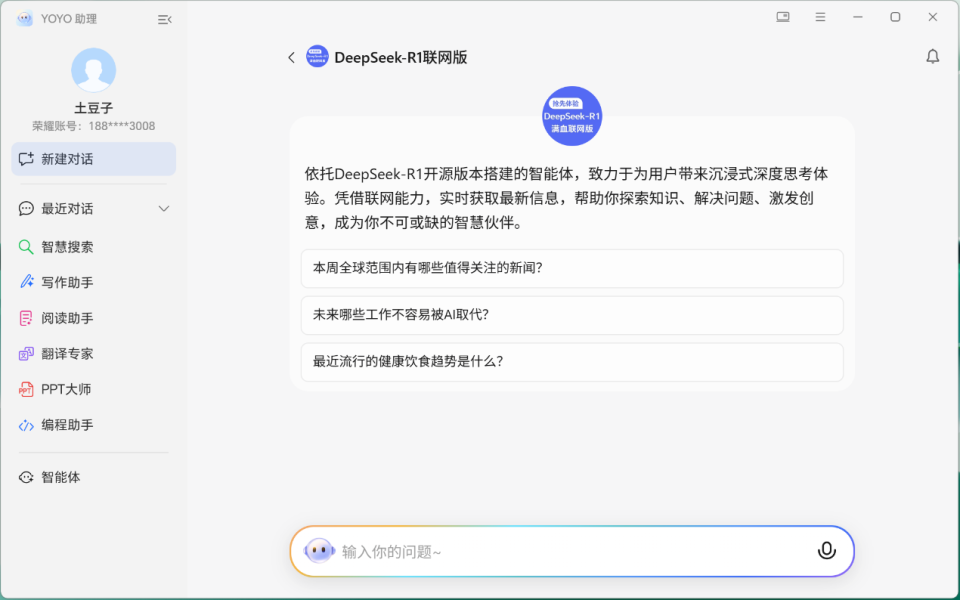Minimize the YOYO assistant window
Image resolution: width=960 pixels, height=600 pixels.
tap(858, 17)
